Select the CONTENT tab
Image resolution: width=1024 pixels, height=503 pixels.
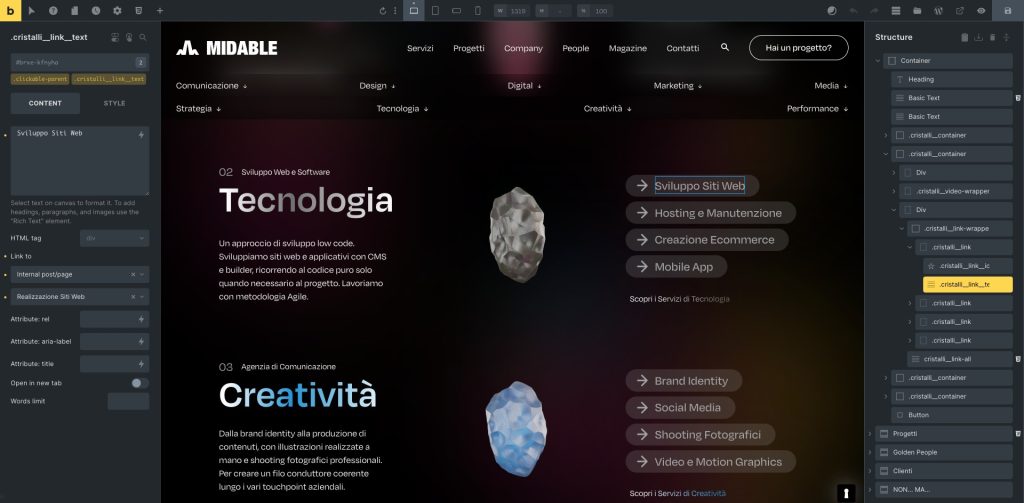45,103
